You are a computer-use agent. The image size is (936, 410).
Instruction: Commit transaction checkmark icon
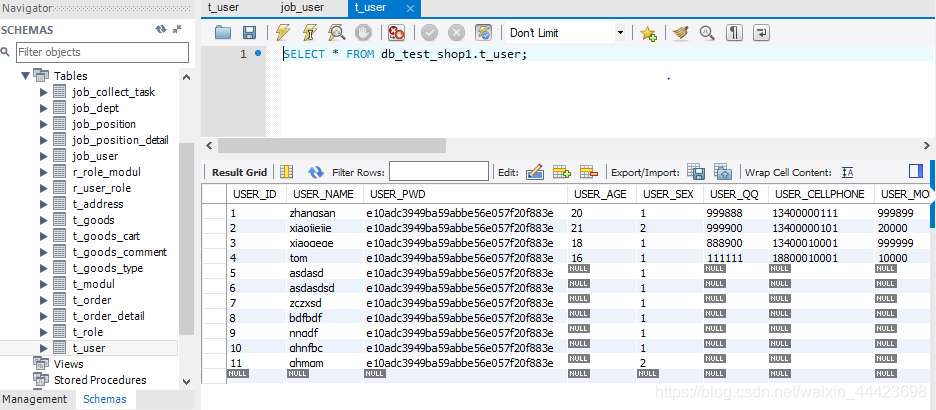click(430, 33)
